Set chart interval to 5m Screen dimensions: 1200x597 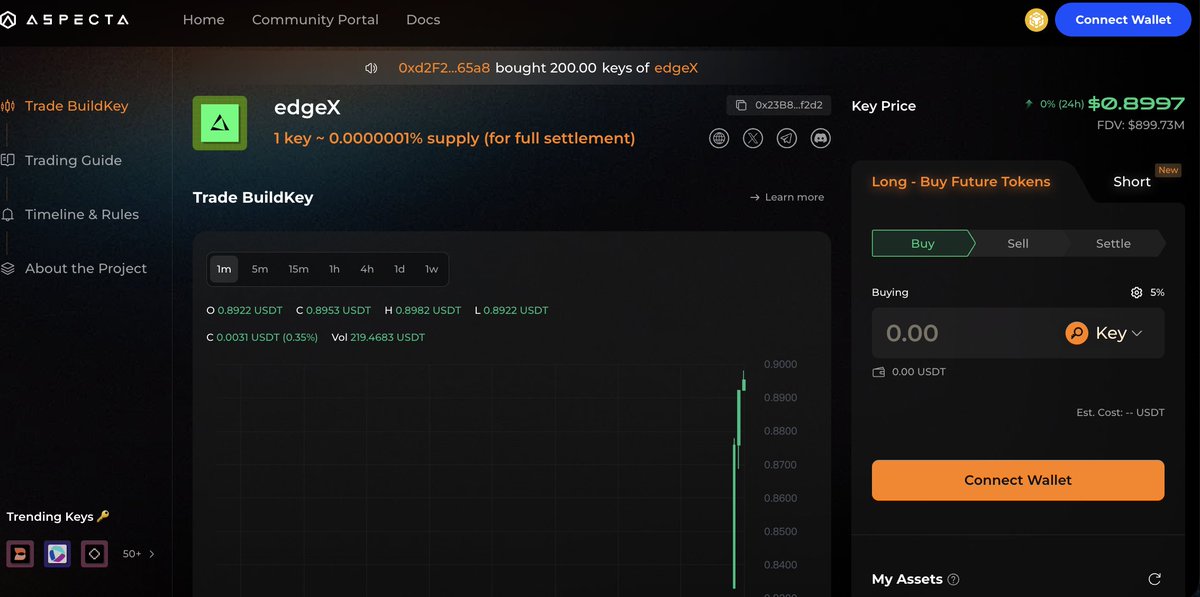(x=260, y=269)
